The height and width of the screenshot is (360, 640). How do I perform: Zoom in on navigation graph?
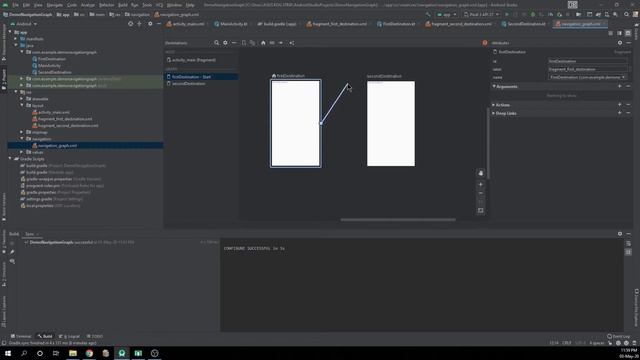click(481, 184)
